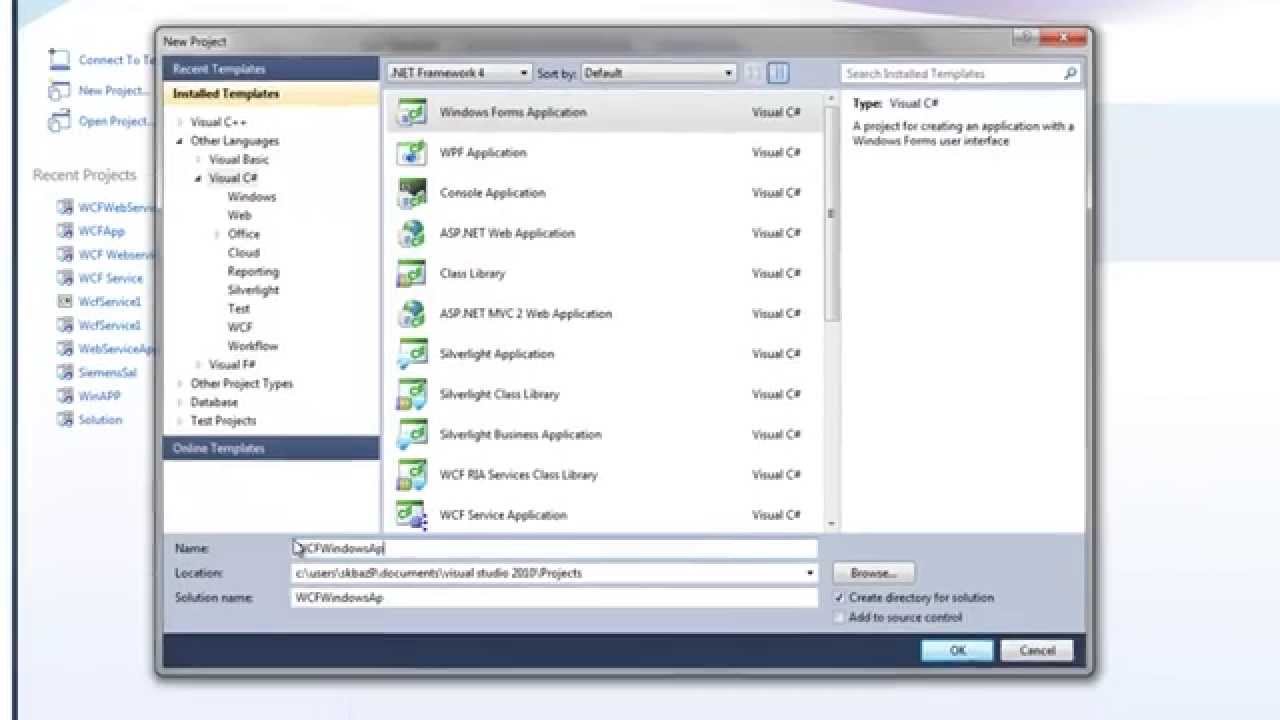Select Windows under Visual C#
The width and height of the screenshot is (1280, 720).
[x=251, y=197]
